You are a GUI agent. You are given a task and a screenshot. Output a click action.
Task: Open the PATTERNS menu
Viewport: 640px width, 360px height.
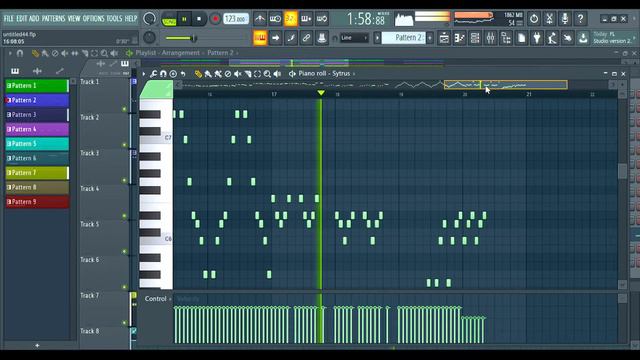(x=53, y=19)
